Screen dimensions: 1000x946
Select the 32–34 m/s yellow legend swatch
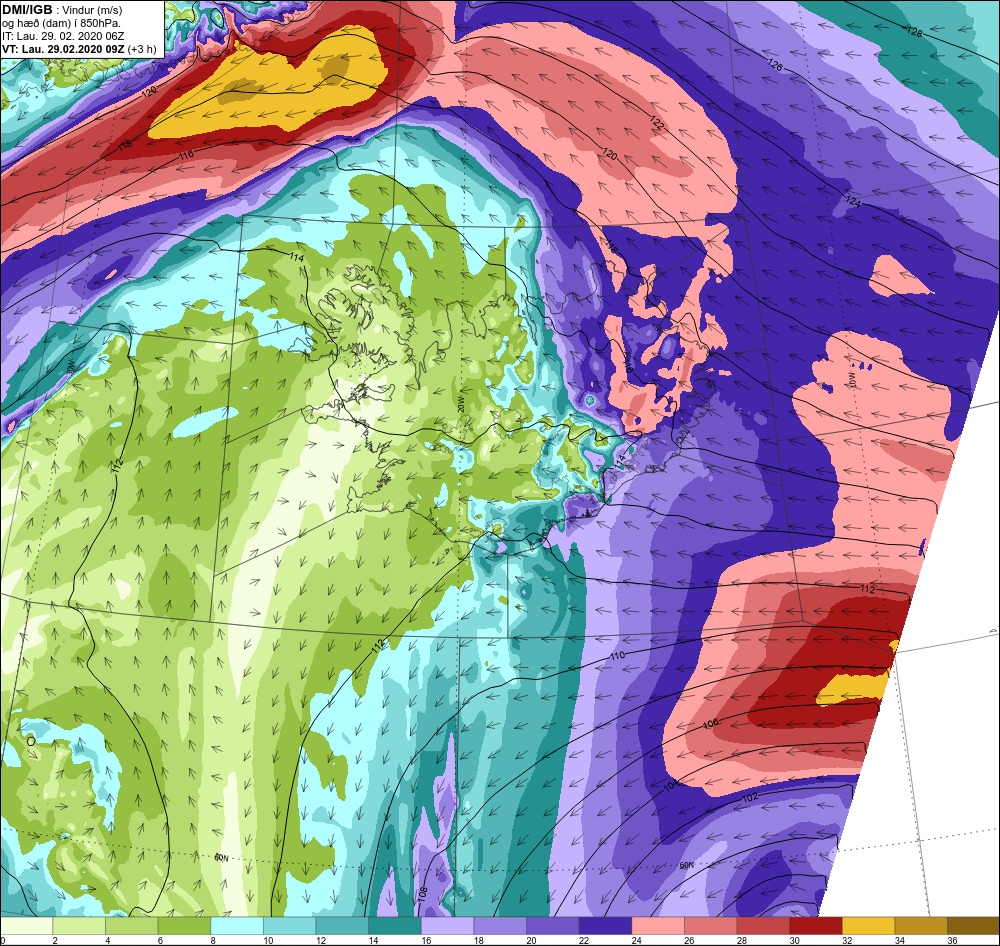coord(868,926)
